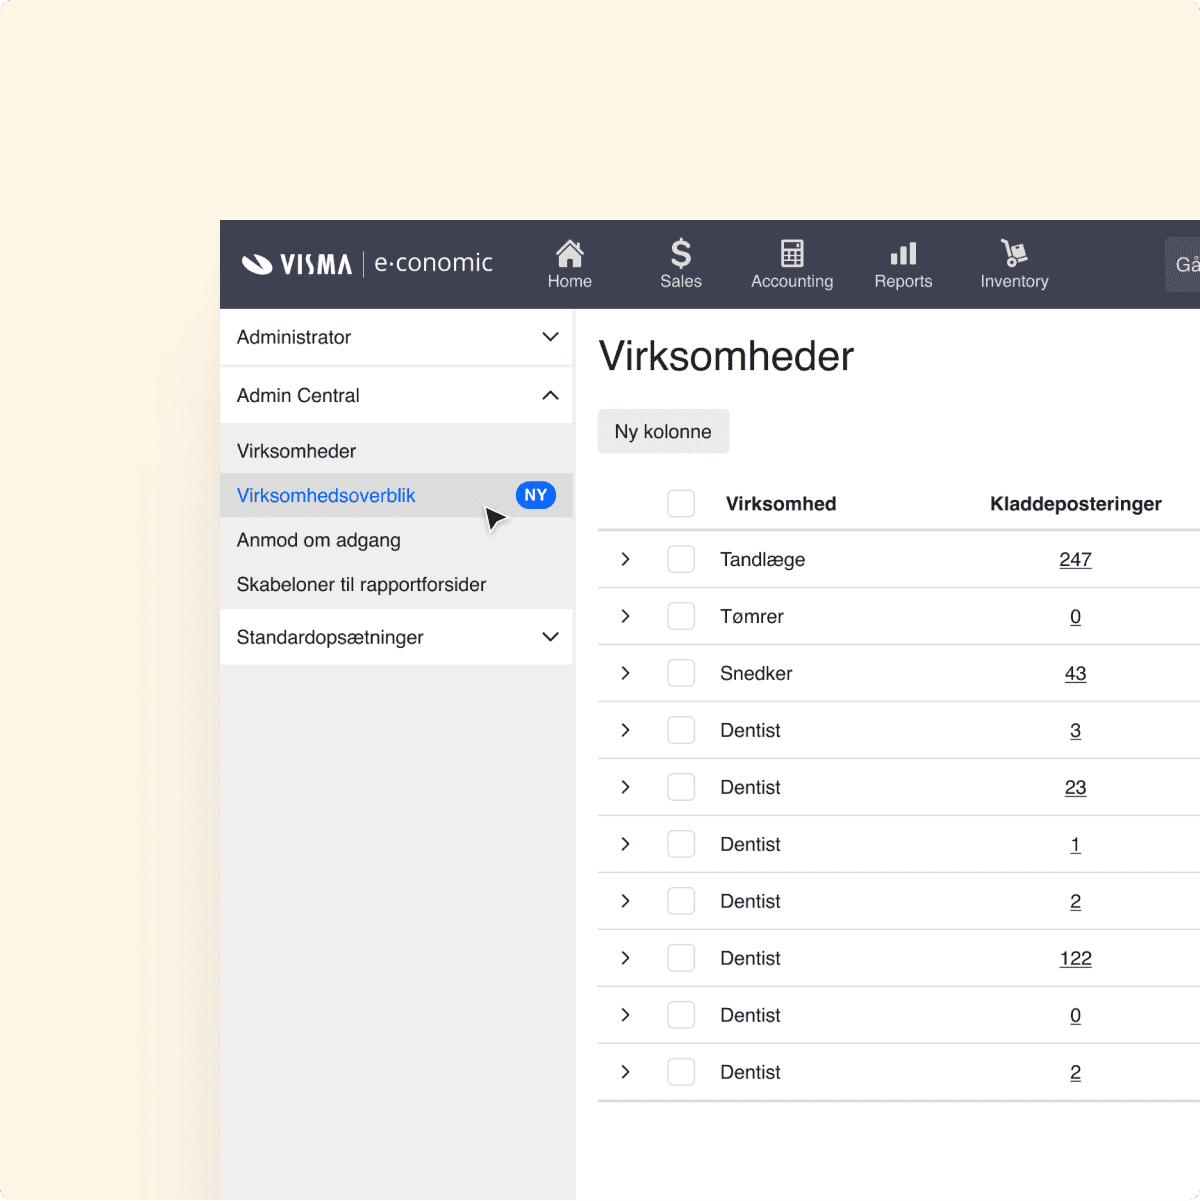This screenshot has width=1200, height=1201.
Task: Open the Virksomheder menu item
Action: click(x=296, y=450)
